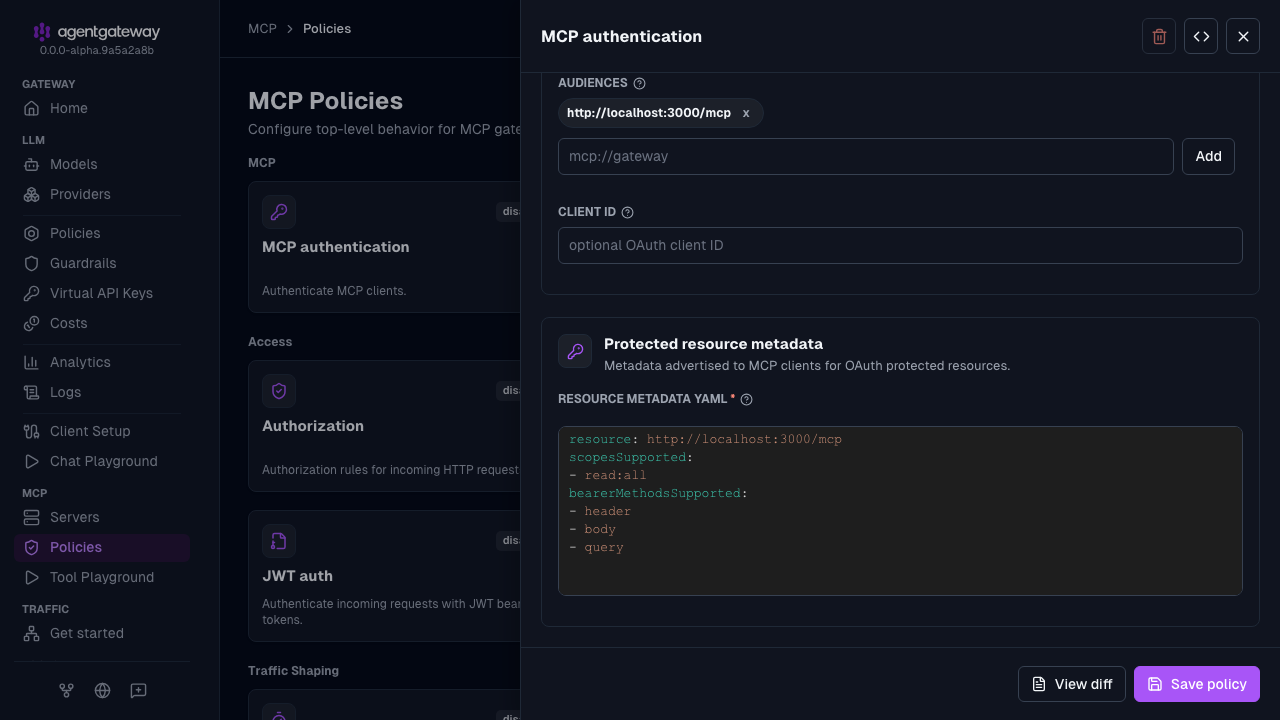Click the feedback message icon in footer

pyautogui.click(x=139, y=690)
